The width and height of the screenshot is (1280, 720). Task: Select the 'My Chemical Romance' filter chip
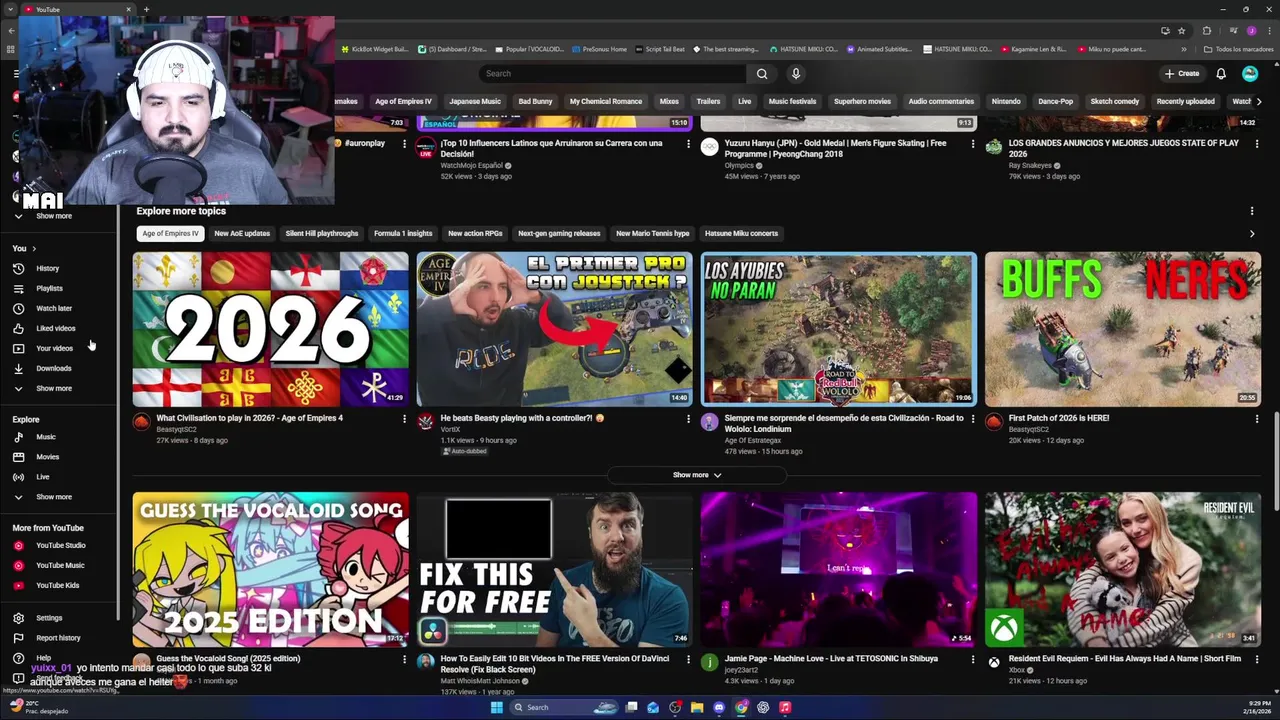pyautogui.click(x=606, y=101)
